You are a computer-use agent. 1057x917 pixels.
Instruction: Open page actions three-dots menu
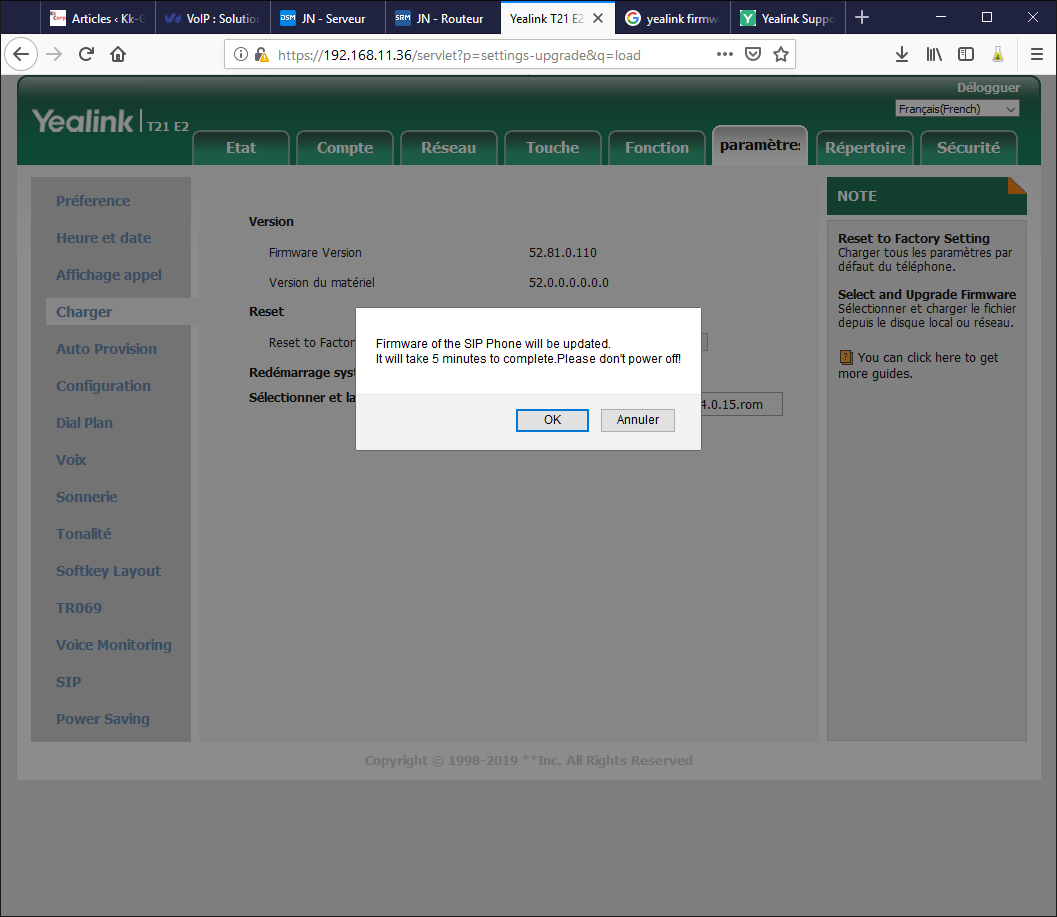coord(725,55)
